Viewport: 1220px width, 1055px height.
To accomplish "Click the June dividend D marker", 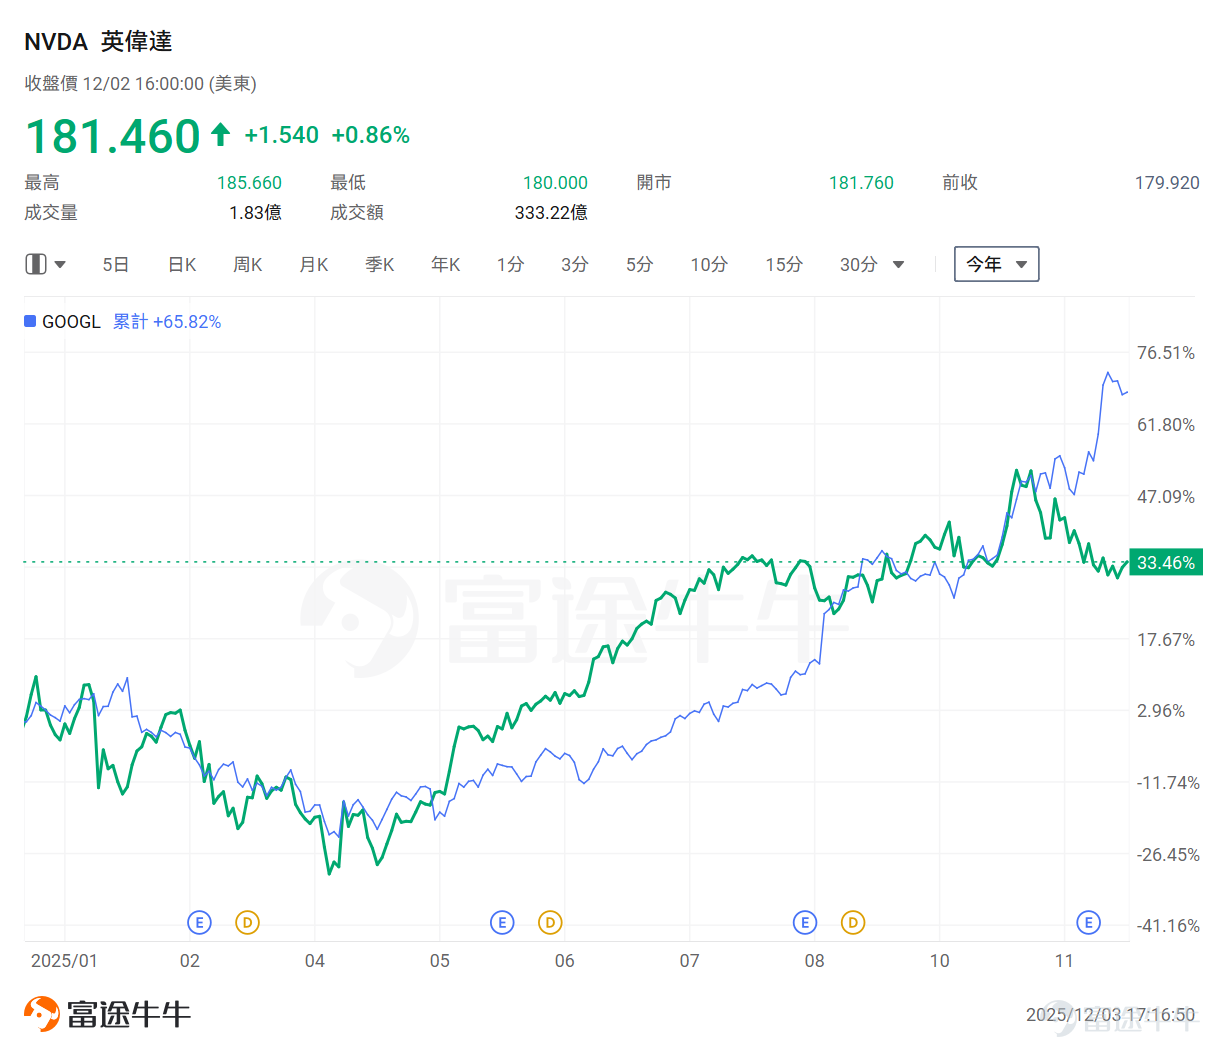I will pyautogui.click(x=550, y=922).
